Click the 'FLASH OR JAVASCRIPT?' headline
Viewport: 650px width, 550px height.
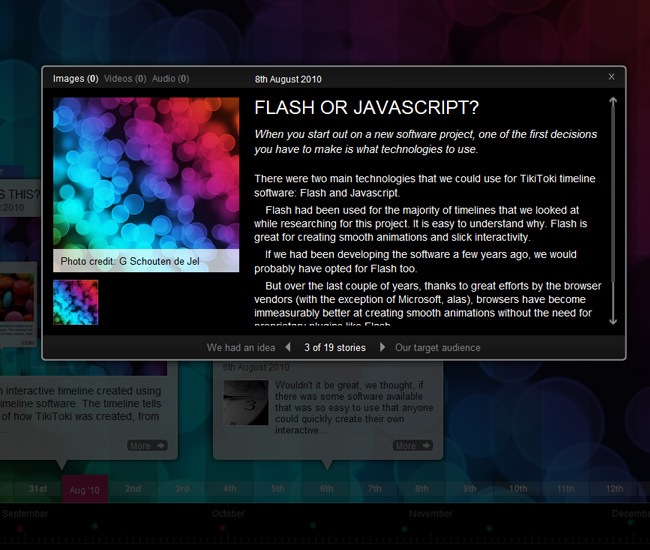(x=366, y=108)
